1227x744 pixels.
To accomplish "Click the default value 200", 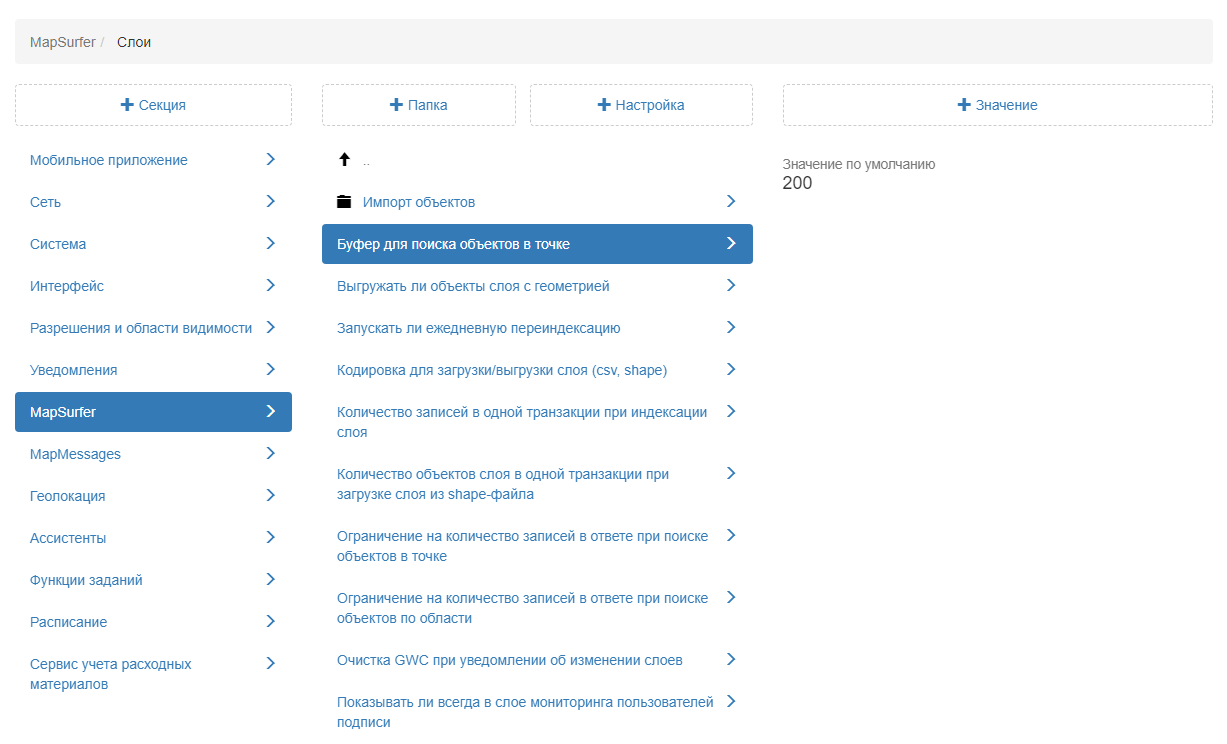I will (797, 183).
